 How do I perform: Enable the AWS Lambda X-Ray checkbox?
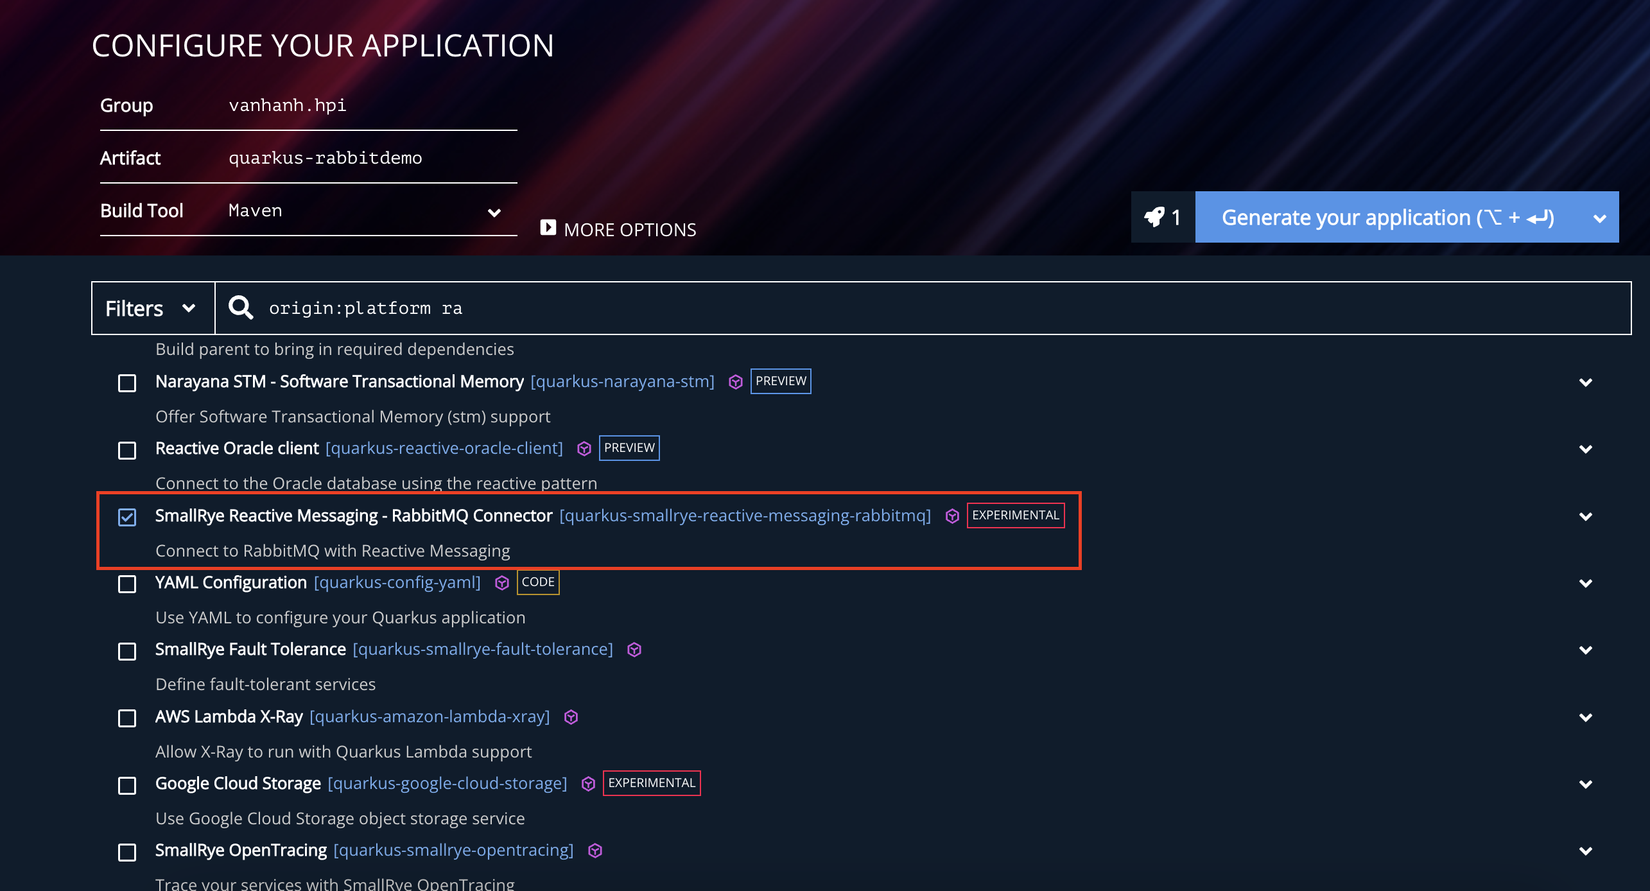click(127, 718)
